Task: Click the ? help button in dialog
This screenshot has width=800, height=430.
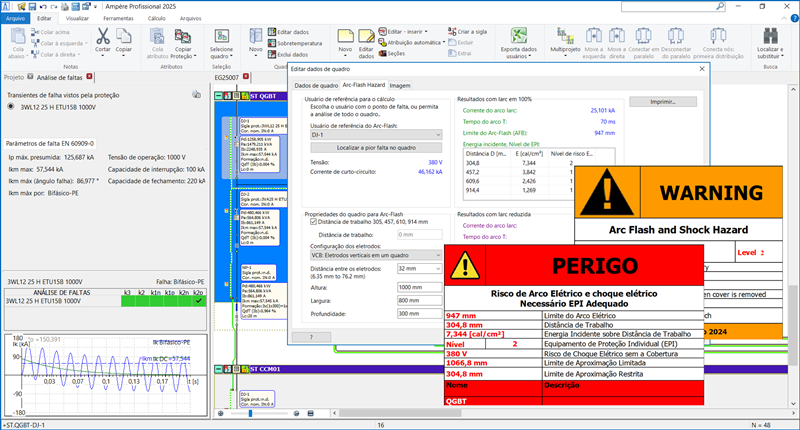Action: point(311,337)
